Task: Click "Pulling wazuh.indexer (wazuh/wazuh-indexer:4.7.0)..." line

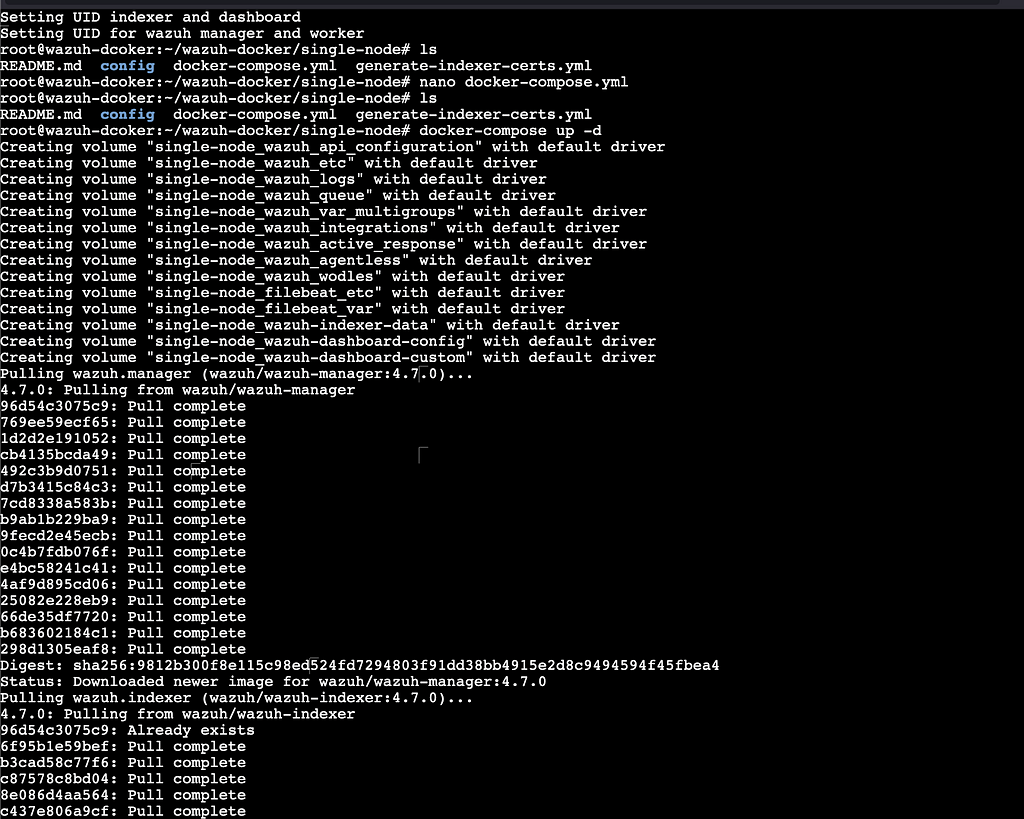Action: (x=236, y=698)
